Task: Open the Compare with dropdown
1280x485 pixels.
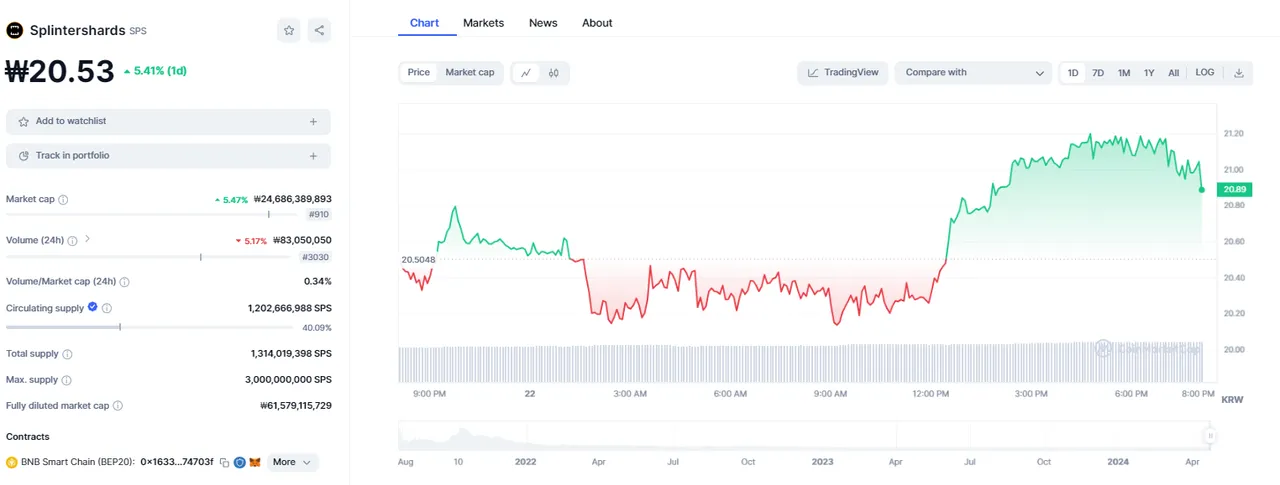Action: pyautogui.click(x=973, y=73)
